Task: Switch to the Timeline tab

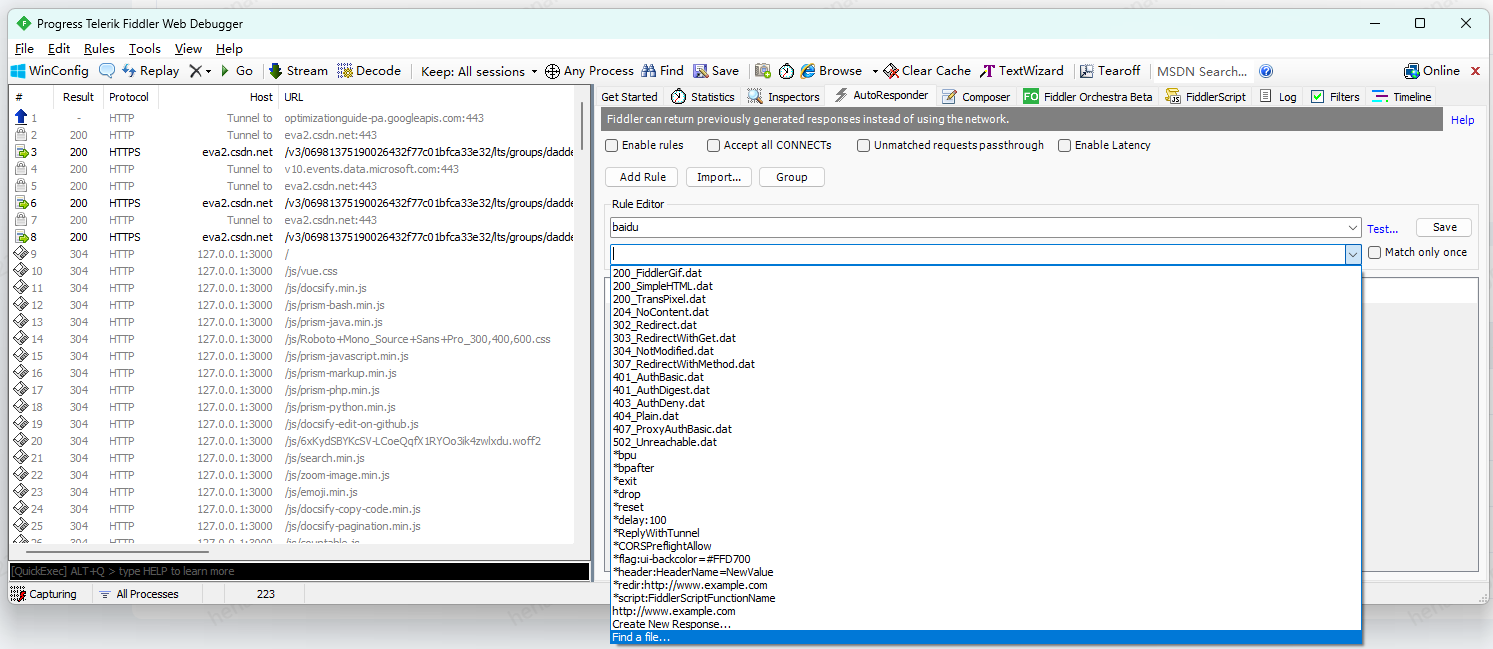Action: coord(1402,97)
